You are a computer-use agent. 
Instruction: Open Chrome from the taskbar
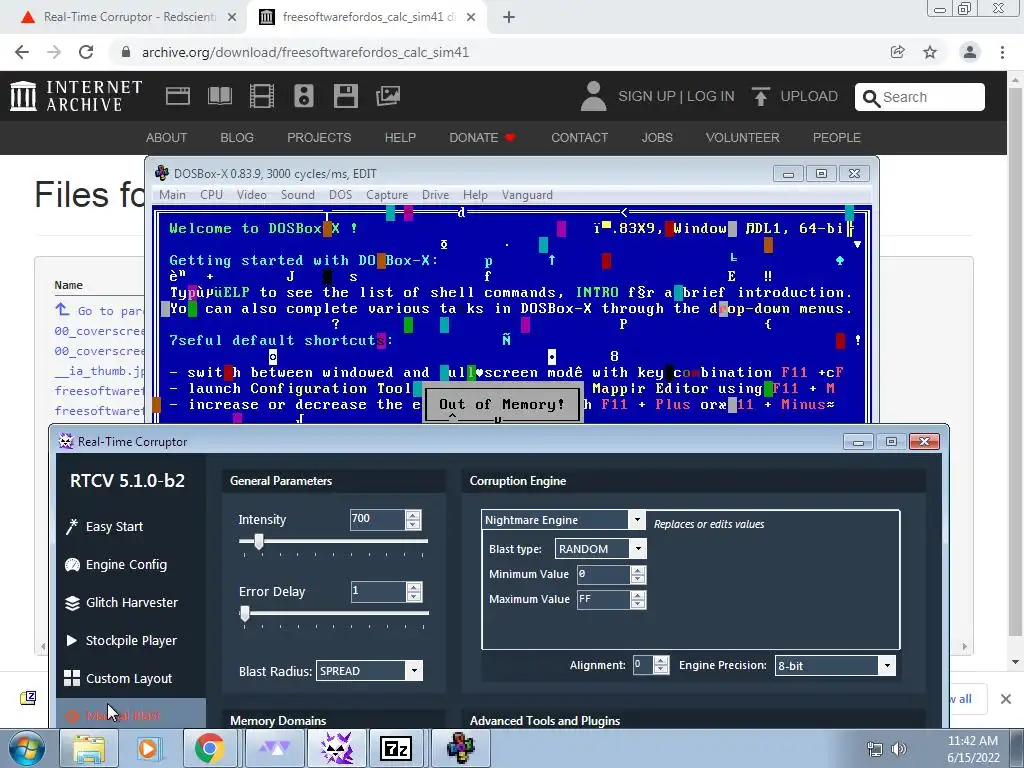click(209, 748)
